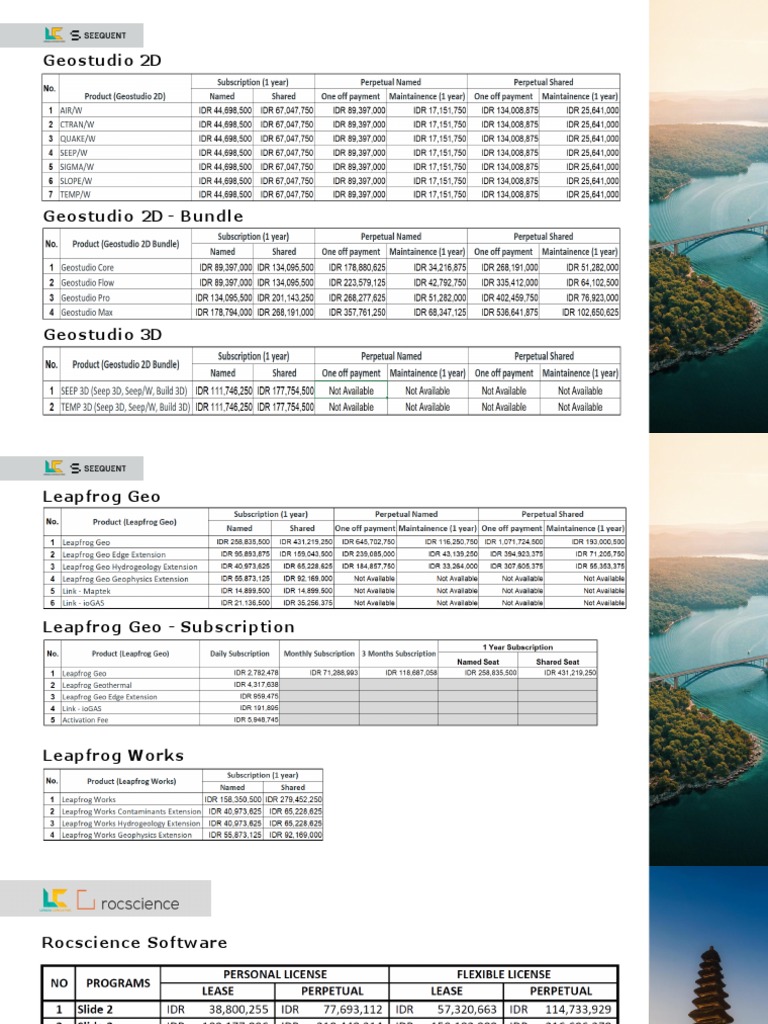This screenshot has width=768, height=1024.
Task: Click 'Leapfrog Works Contaminants Extension'
Action: click(x=131, y=811)
